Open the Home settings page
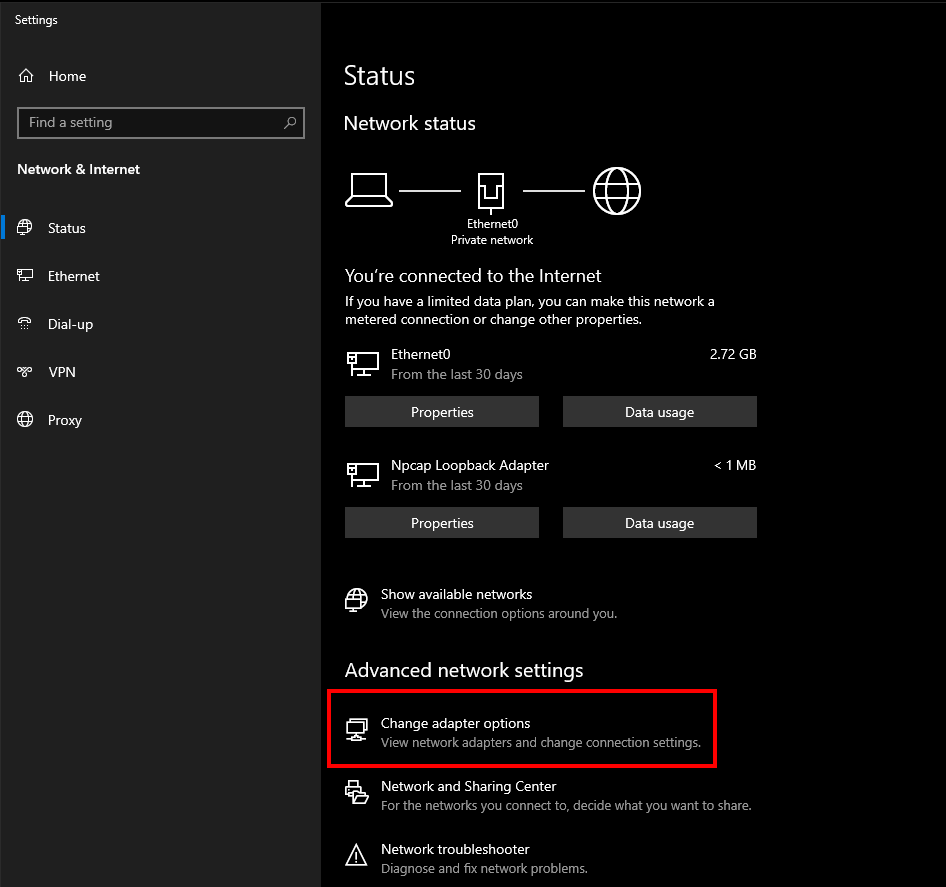Image resolution: width=946 pixels, height=887 pixels. pyautogui.click(x=67, y=76)
